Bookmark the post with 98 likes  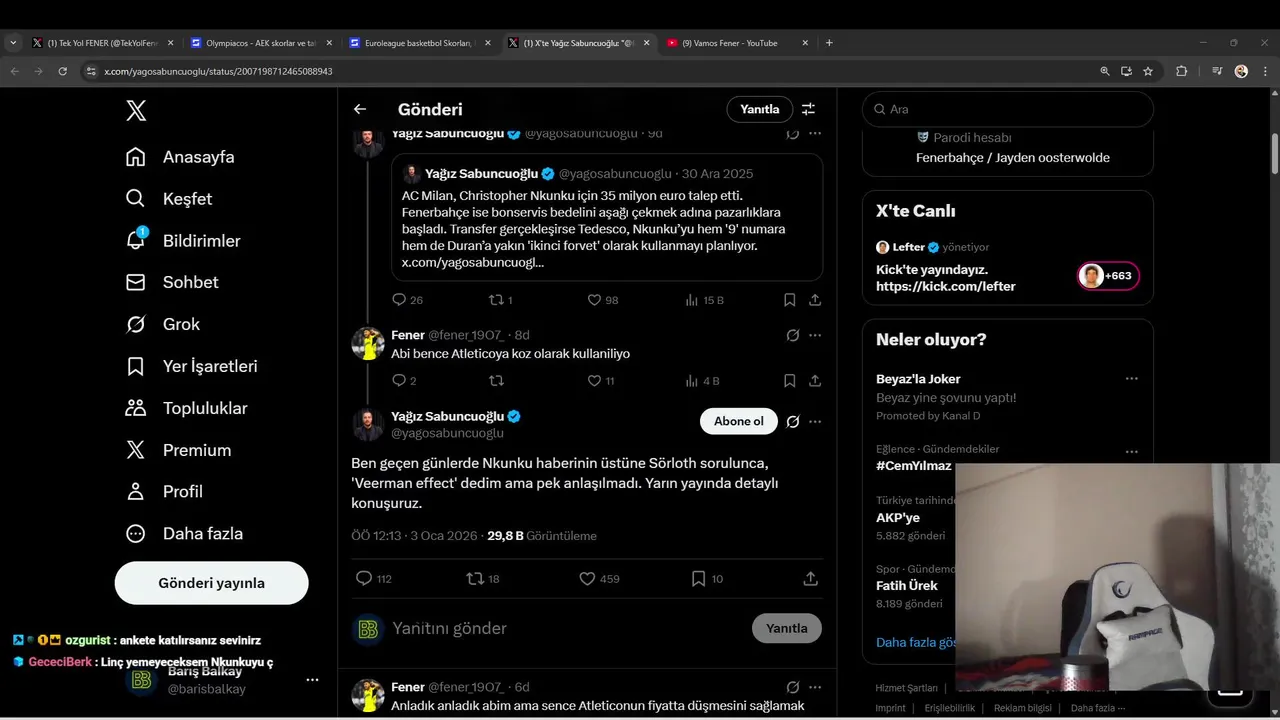(x=789, y=300)
